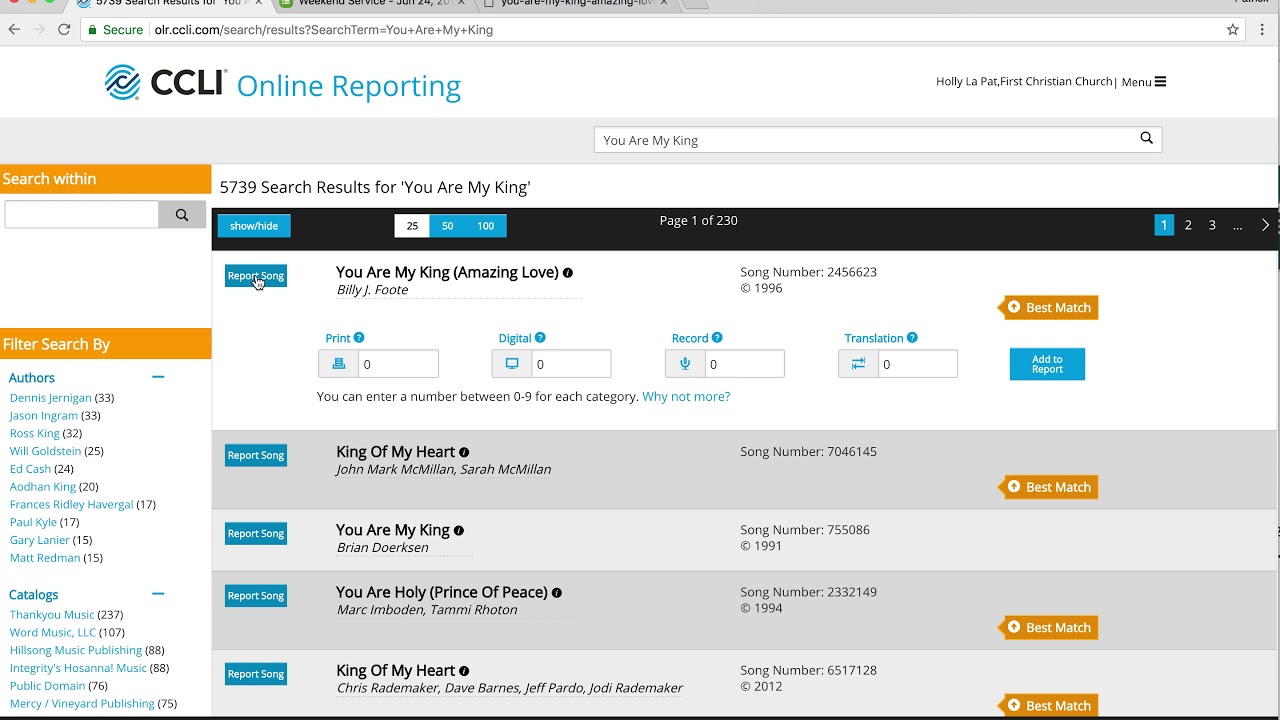Click into the Print count field
The image size is (1280, 720).
[x=398, y=364]
